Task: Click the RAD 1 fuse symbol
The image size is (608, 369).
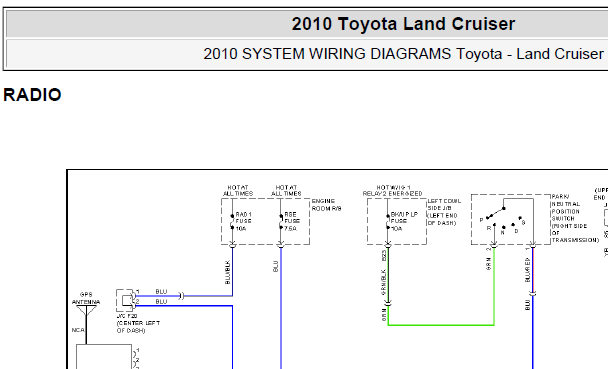Action: click(232, 222)
